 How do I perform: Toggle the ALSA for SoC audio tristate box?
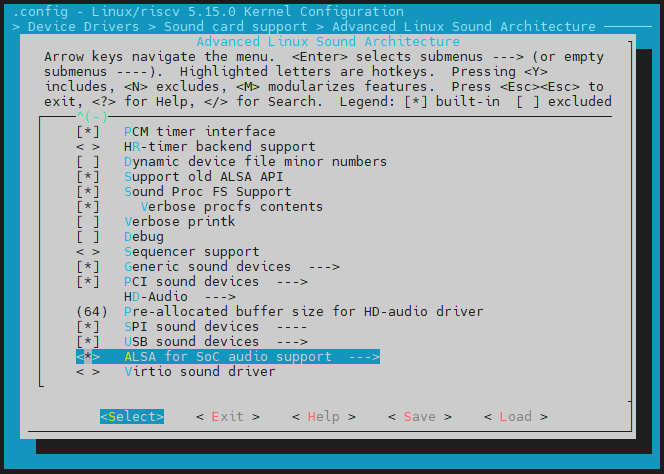point(88,357)
